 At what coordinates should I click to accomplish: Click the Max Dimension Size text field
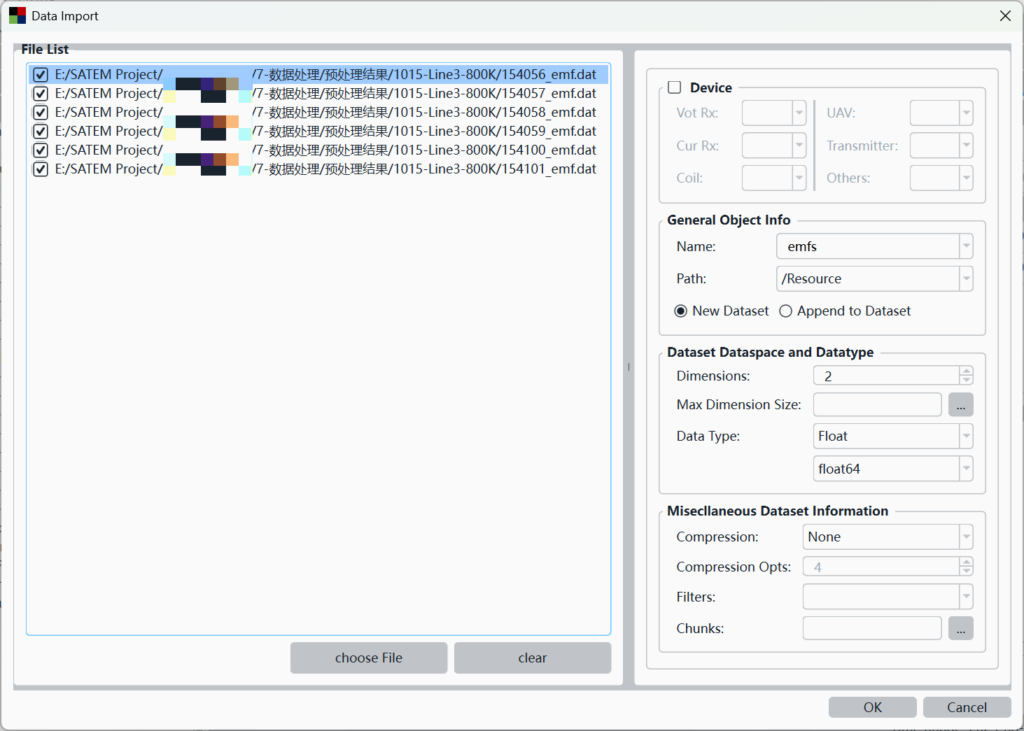tap(877, 405)
